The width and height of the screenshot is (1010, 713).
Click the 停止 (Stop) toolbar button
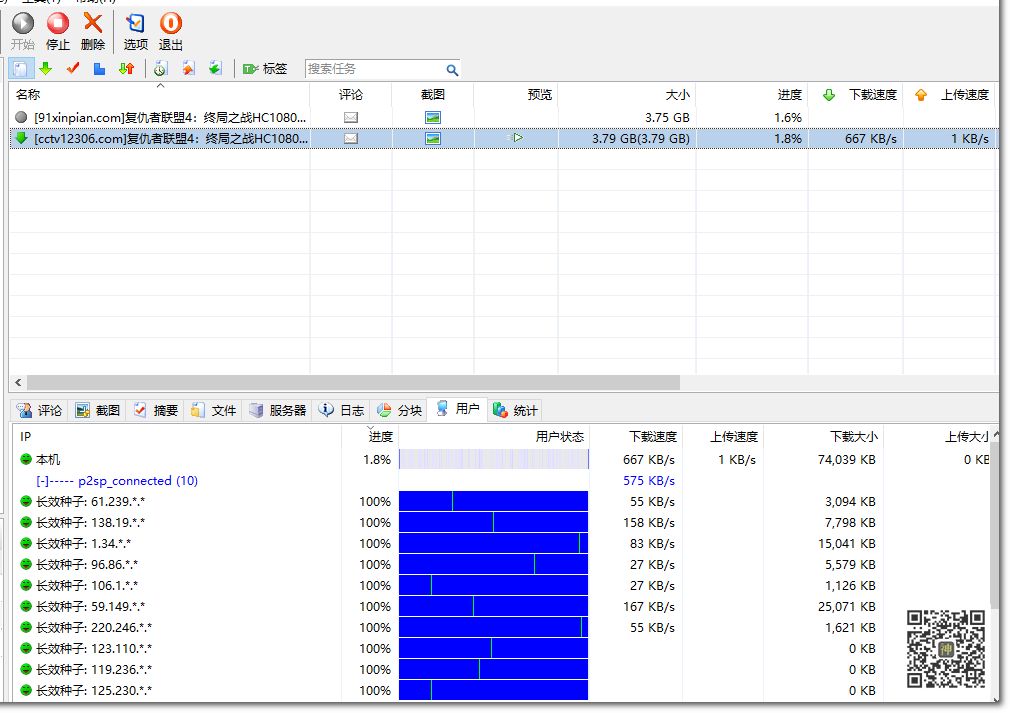click(x=57, y=32)
